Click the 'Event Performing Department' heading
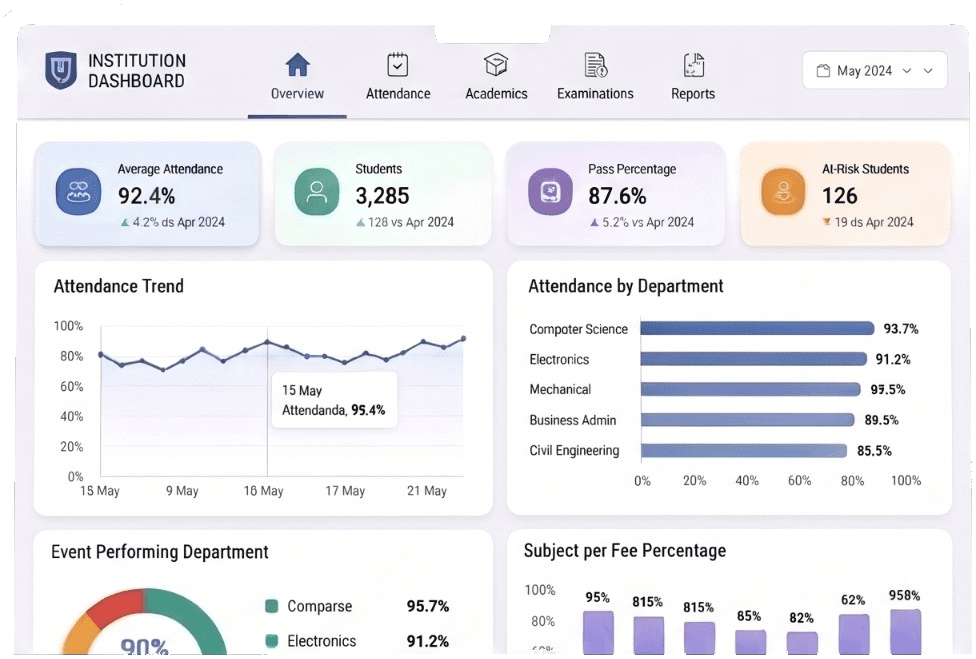 [x=159, y=552]
